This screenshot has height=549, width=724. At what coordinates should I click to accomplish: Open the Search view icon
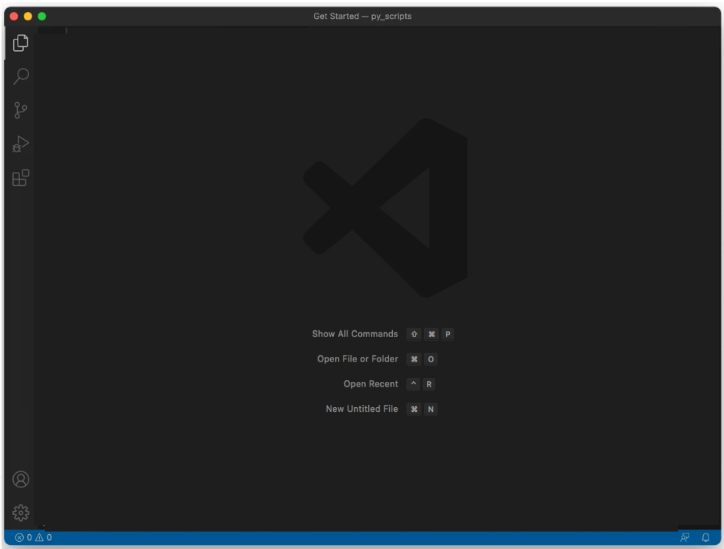tap(20, 76)
